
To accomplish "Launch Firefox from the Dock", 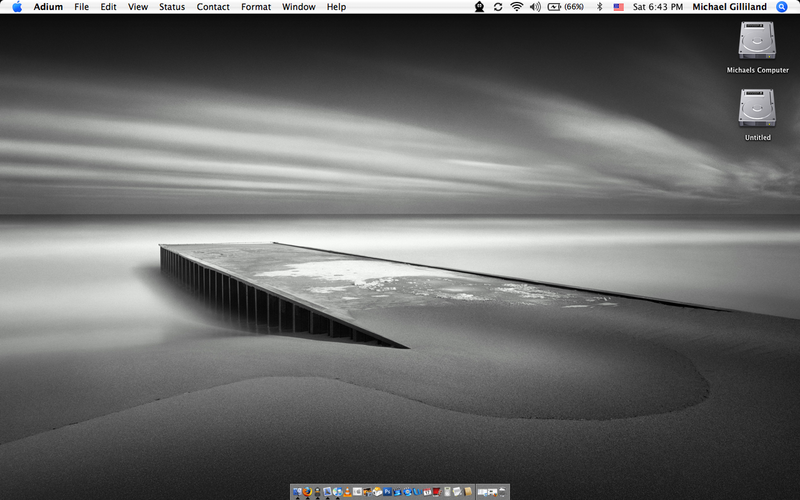I will 307,491.
